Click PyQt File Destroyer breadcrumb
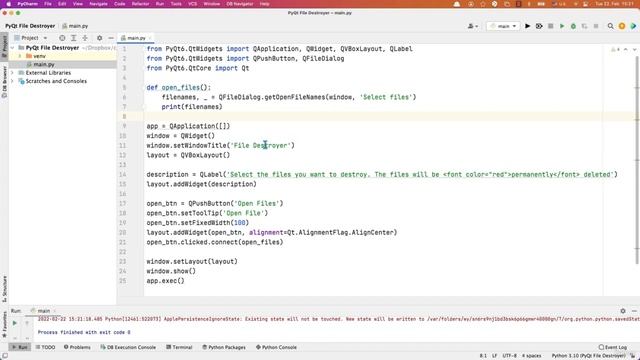 (30, 26)
